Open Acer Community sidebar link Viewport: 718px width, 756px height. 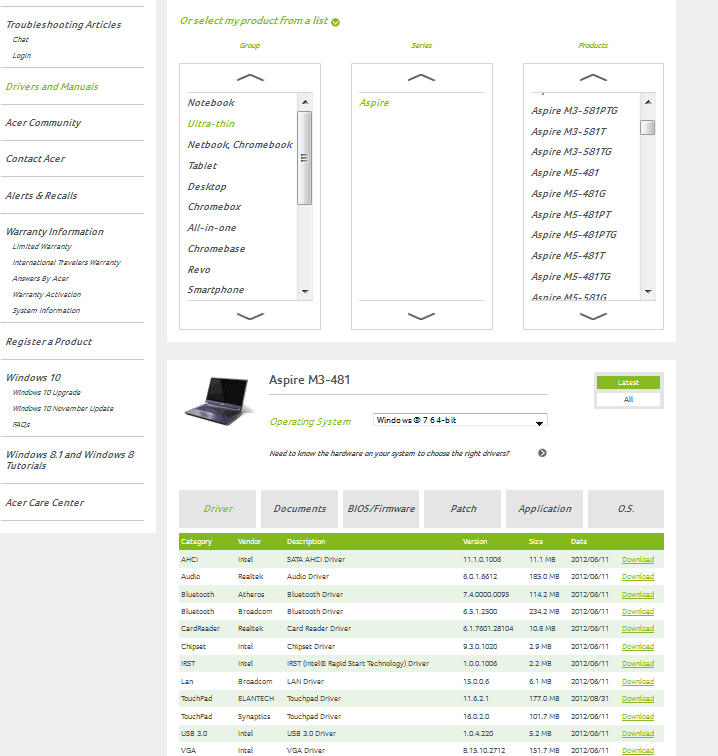coord(43,123)
